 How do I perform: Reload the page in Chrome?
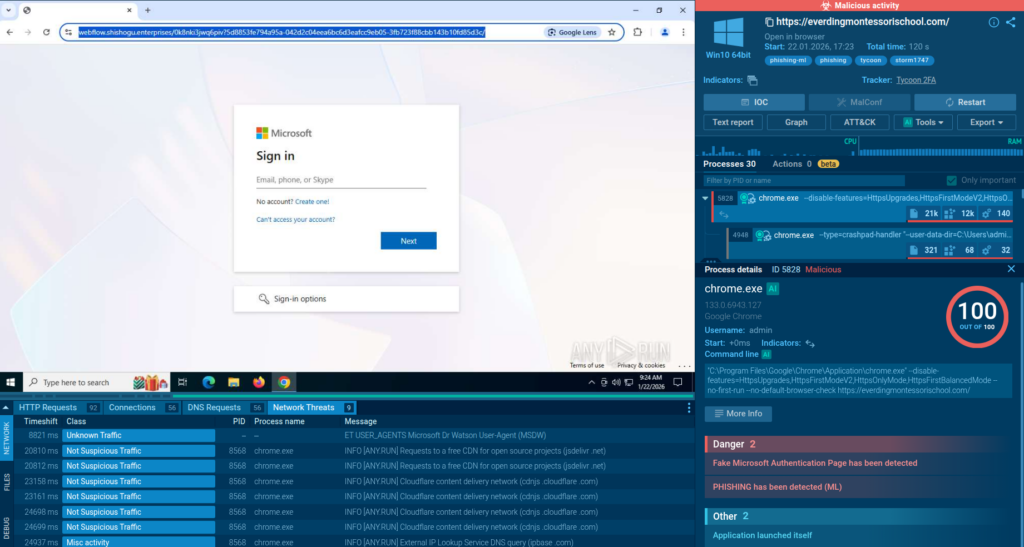pyautogui.click(x=44, y=32)
